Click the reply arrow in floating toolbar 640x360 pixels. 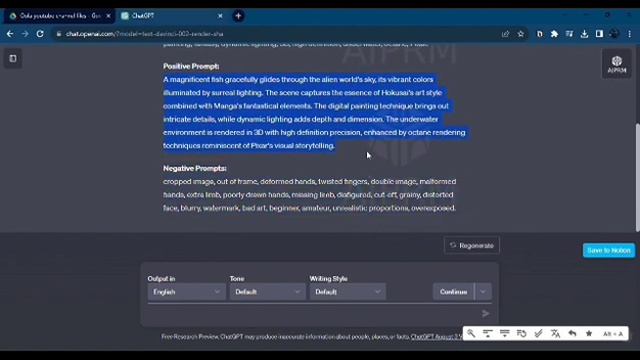572,333
